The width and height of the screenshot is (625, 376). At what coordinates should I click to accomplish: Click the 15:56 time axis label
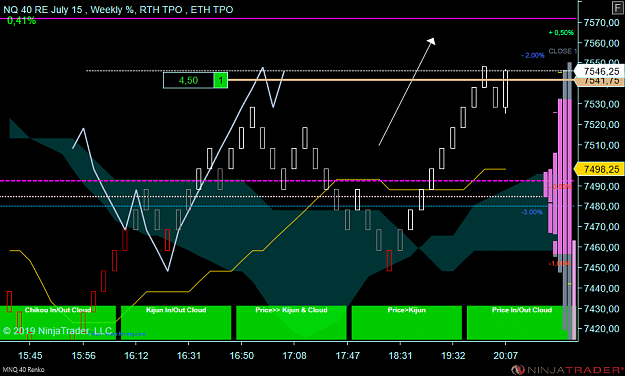click(83, 356)
